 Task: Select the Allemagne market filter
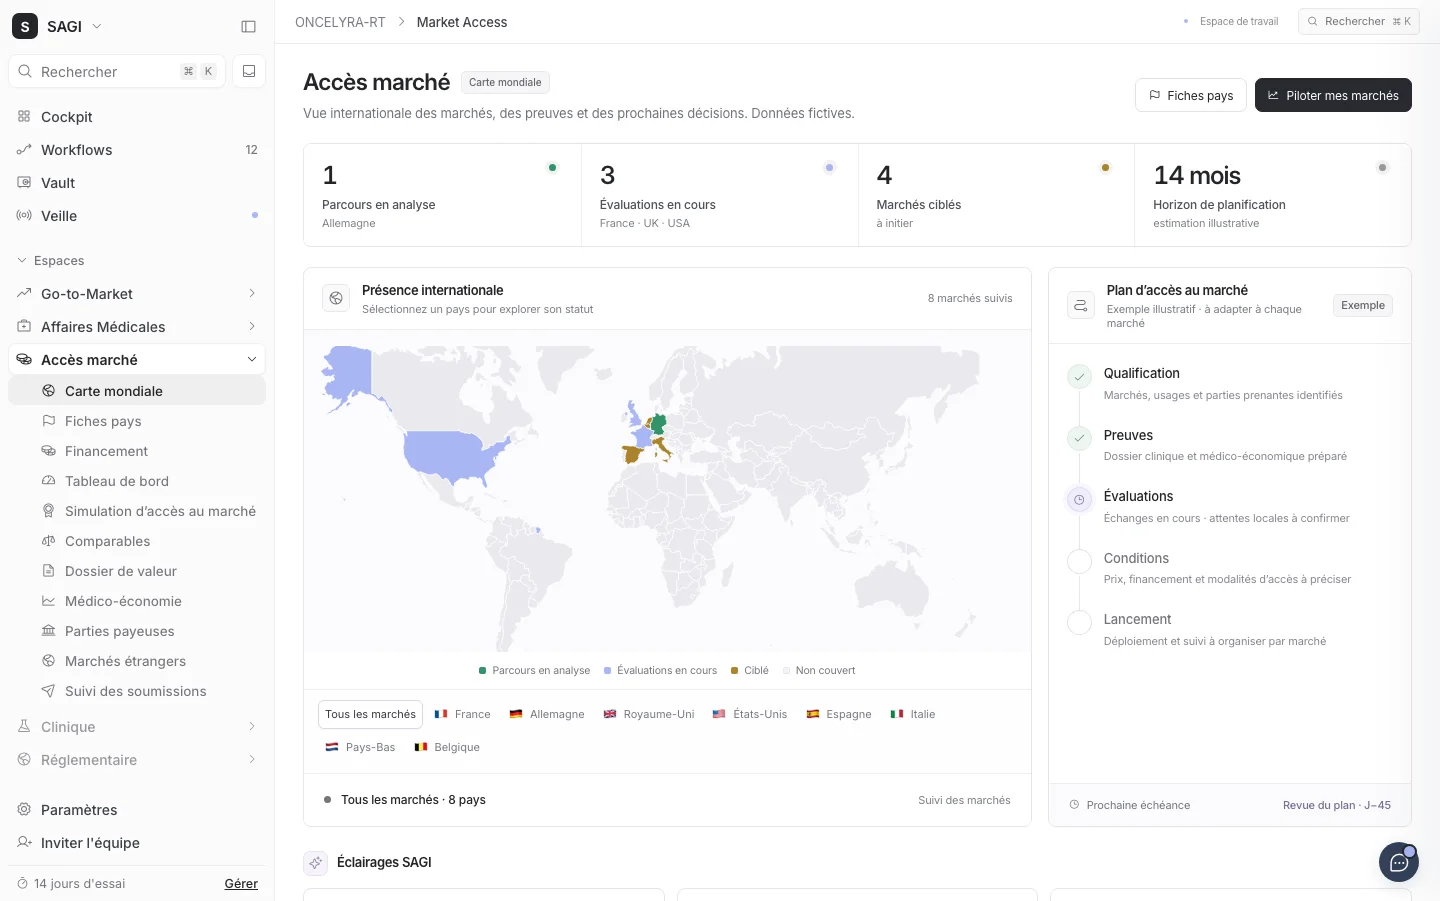click(547, 714)
